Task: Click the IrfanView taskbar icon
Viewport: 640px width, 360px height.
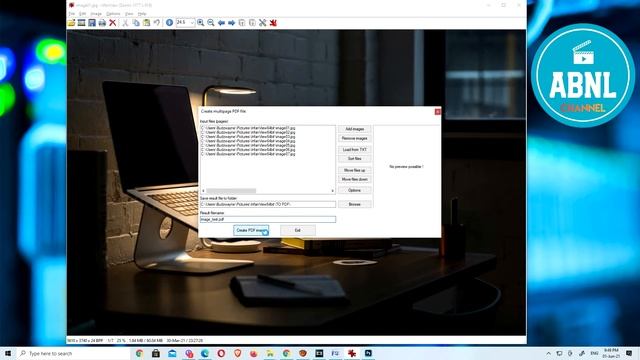Action: (x=352, y=353)
